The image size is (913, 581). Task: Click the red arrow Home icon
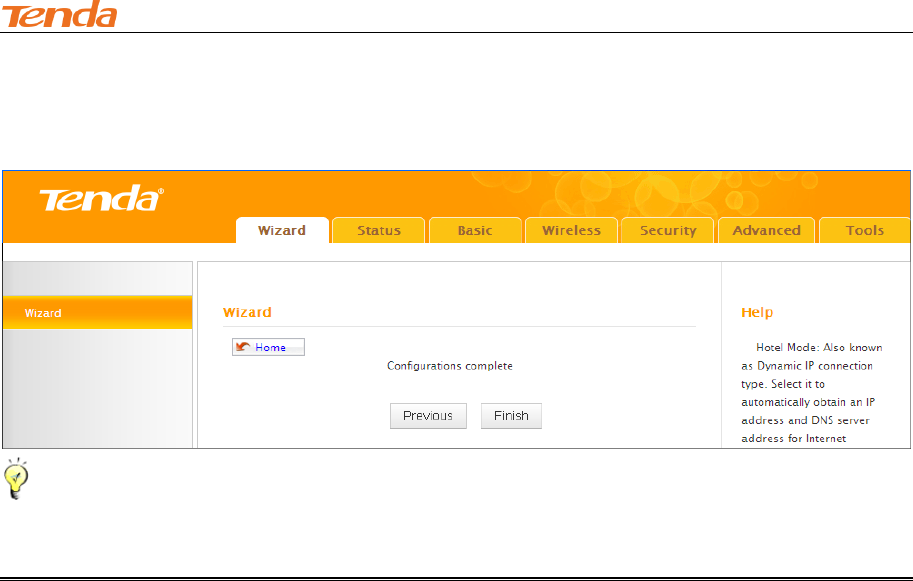point(243,347)
